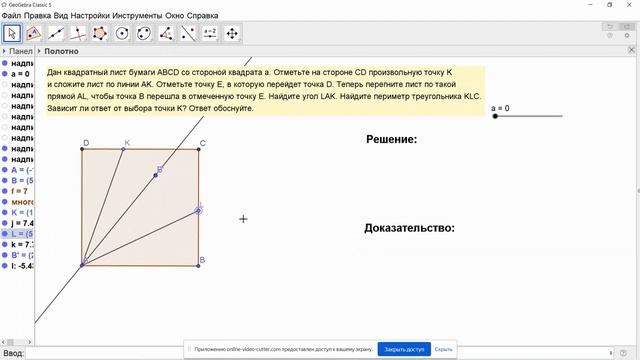Image resolution: width=640 pixels, height=360 pixels.
Task: Toggle visibility of a = 0
Action: click(5, 74)
